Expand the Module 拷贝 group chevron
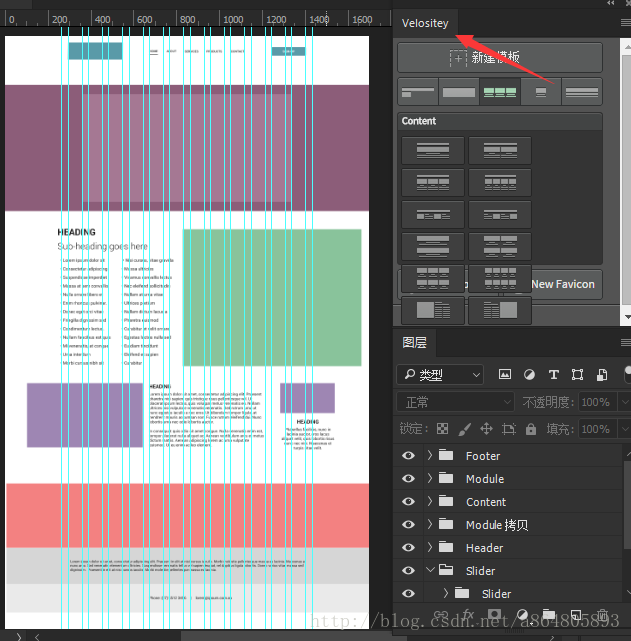The height and width of the screenshot is (641, 631). point(430,524)
